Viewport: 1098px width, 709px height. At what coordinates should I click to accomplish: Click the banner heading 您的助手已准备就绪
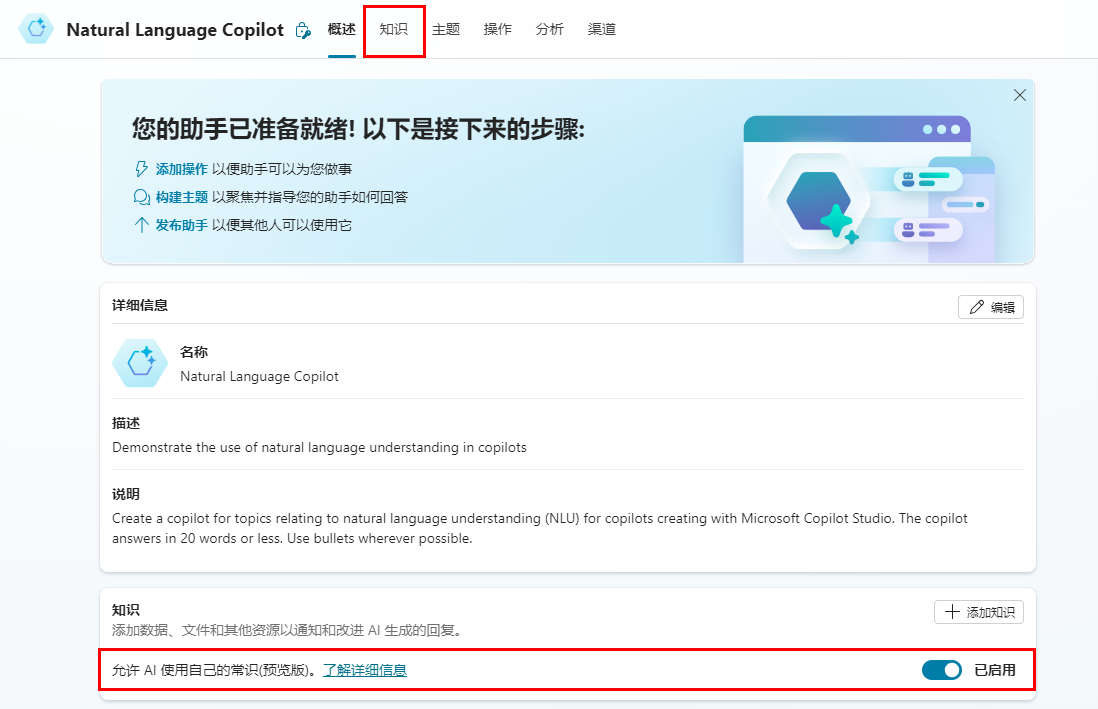pyautogui.click(x=359, y=129)
